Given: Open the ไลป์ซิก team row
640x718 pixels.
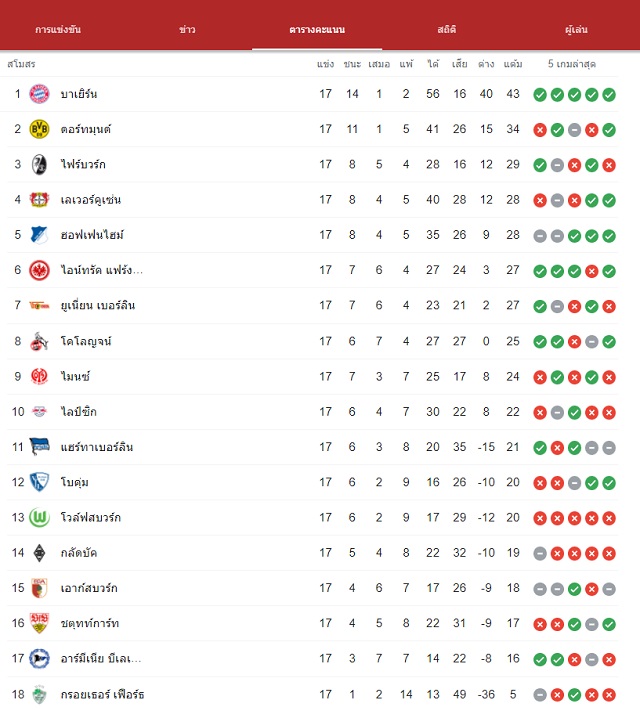Looking at the screenshot, I should click(312, 412).
